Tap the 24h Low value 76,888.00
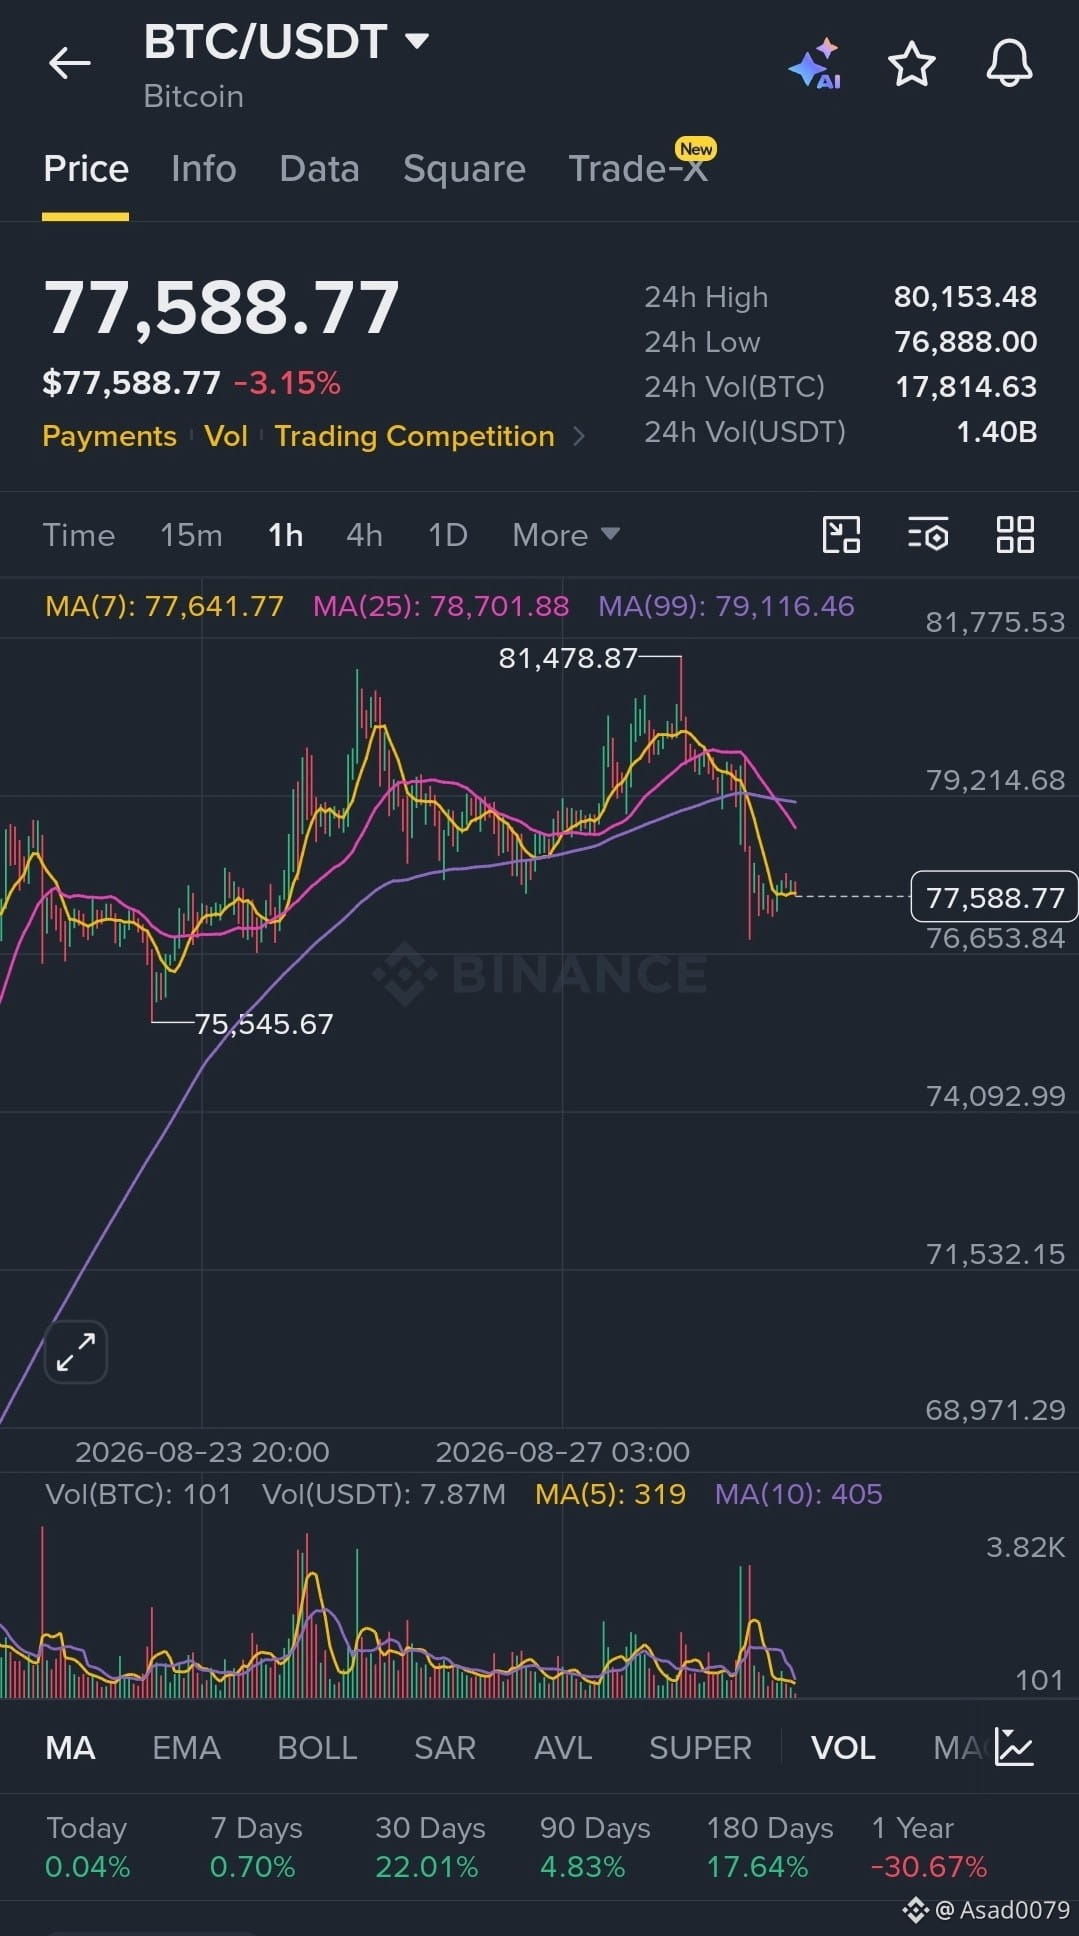 pos(965,342)
